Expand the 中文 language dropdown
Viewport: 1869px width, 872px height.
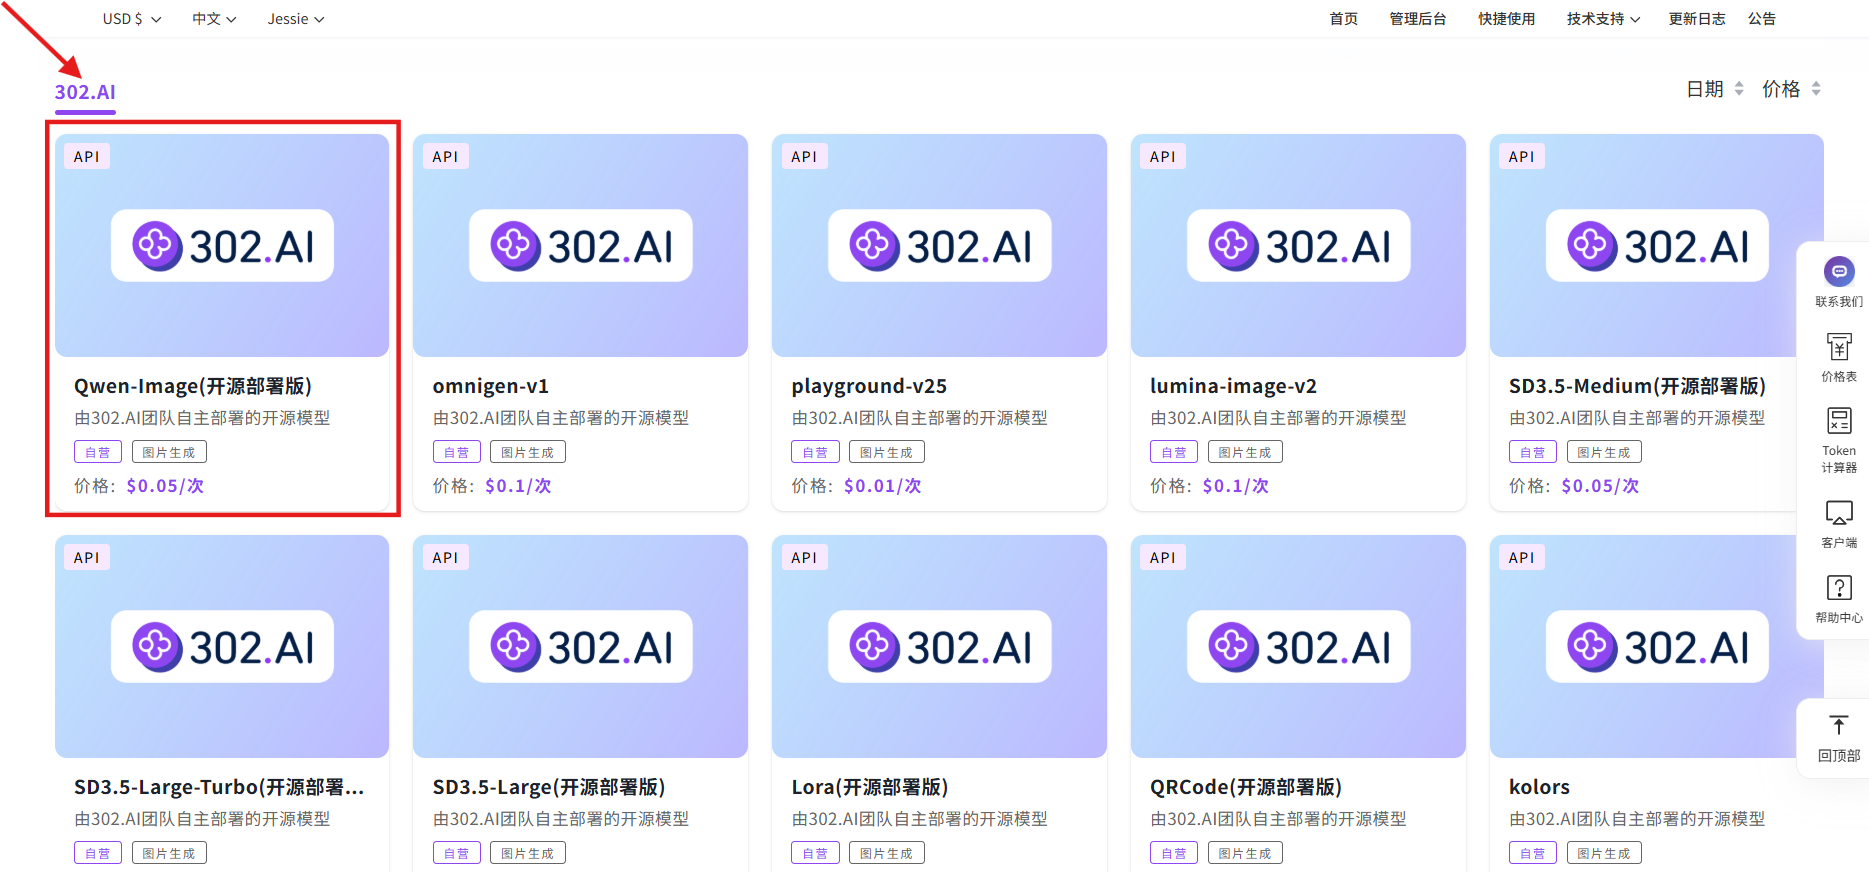tap(214, 19)
